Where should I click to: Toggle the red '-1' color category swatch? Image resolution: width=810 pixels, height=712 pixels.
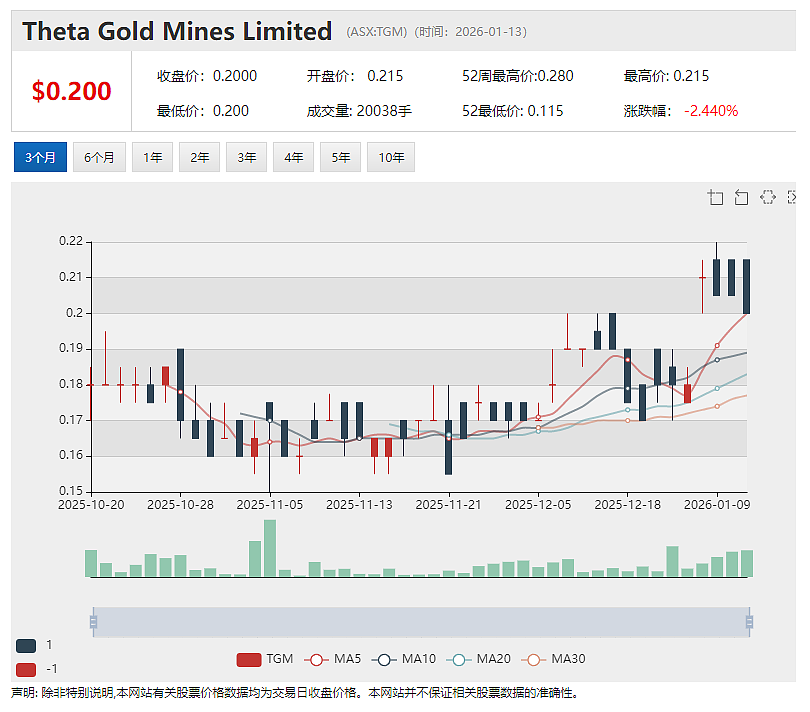pyautogui.click(x=26, y=670)
